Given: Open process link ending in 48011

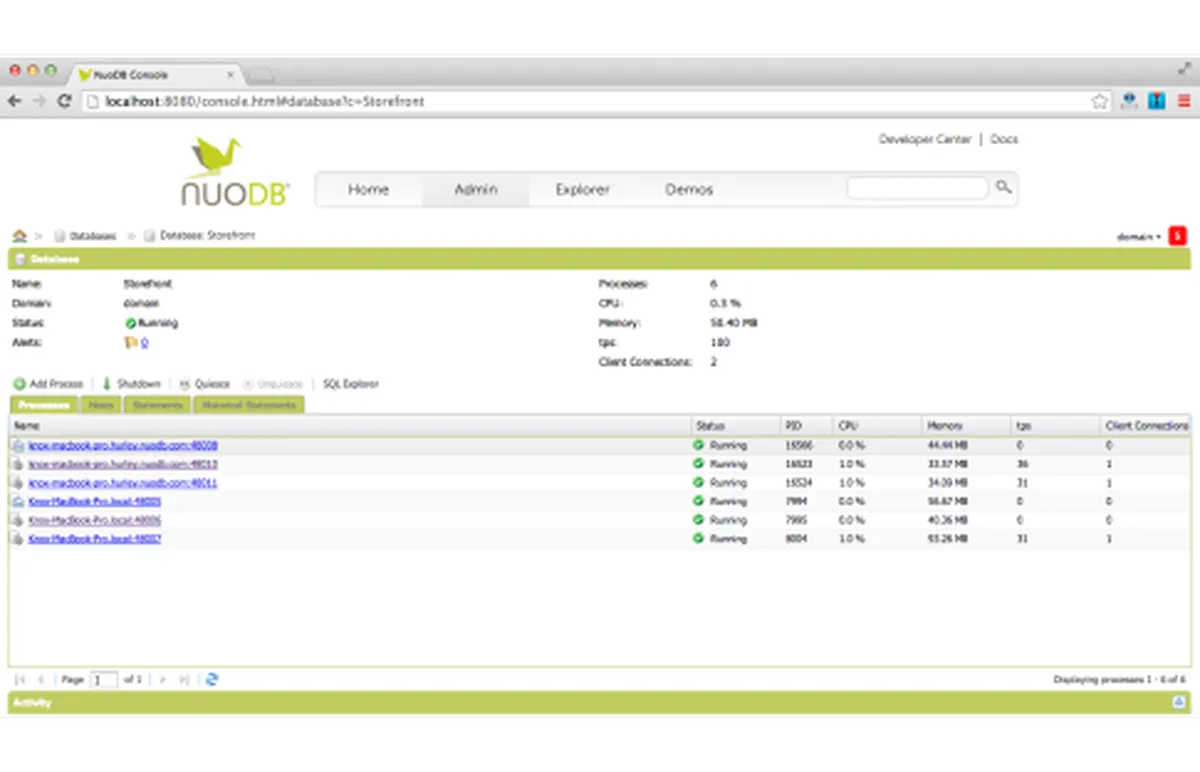Looking at the screenshot, I should point(122,483).
